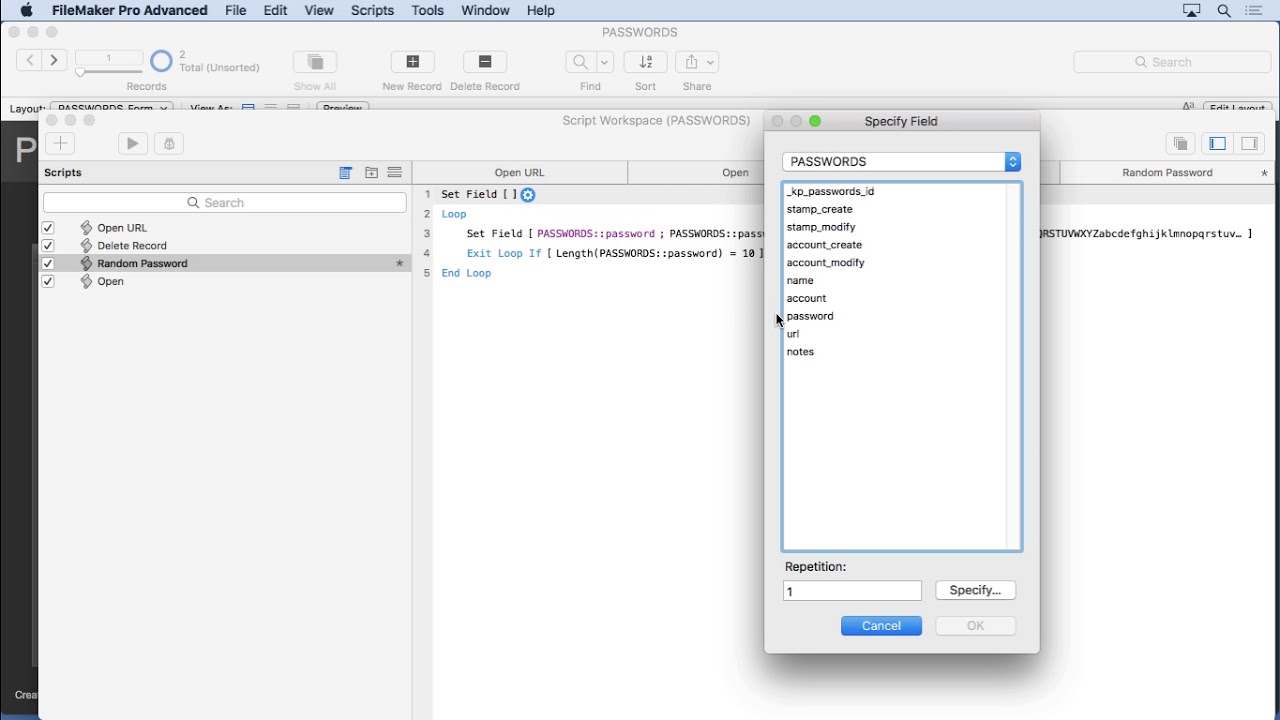Select the stamp_modify field
The image size is (1280, 720).
pyautogui.click(x=895, y=228)
